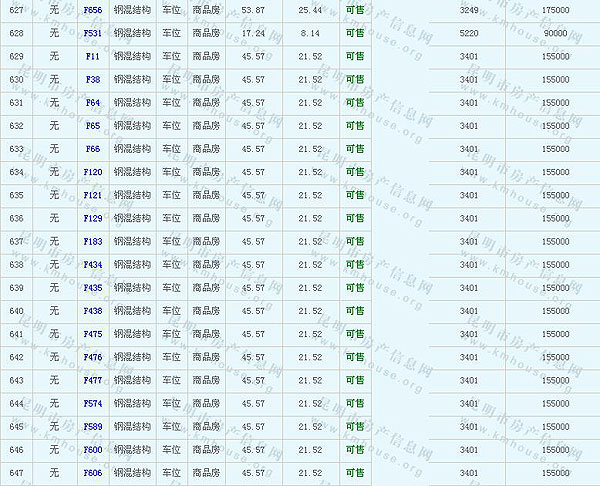The height and width of the screenshot is (486, 600).
Task: Open parking unit F183
Action: coord(93,241)
